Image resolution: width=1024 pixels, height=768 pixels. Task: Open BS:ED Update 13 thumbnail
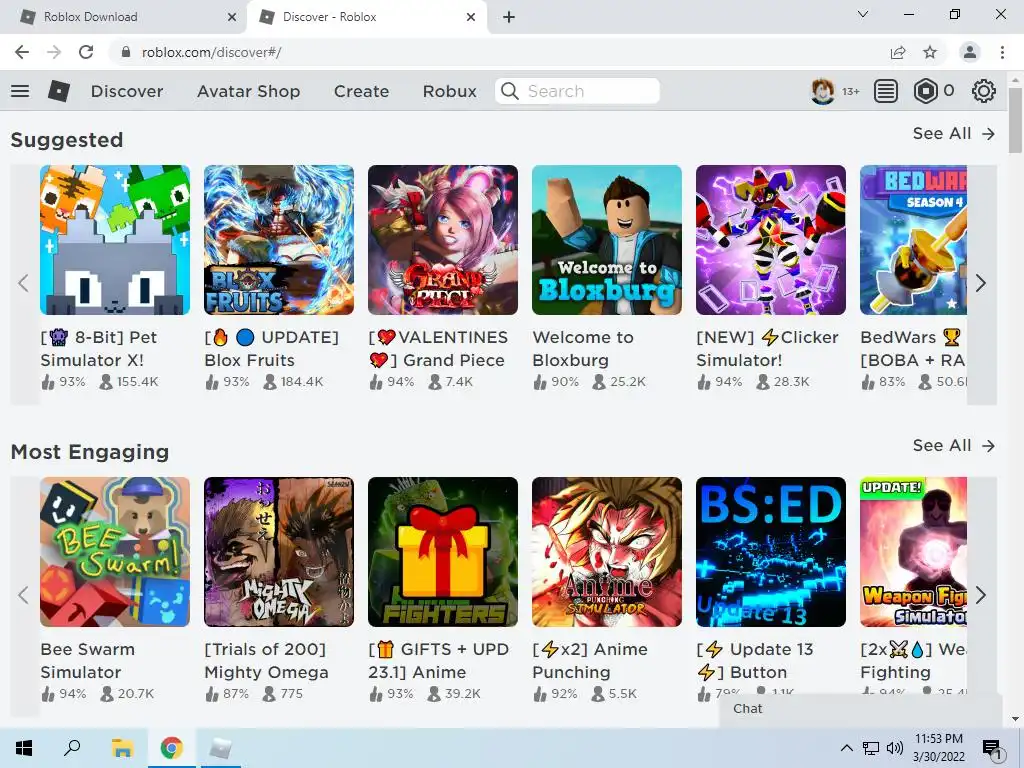click(771, 552)
